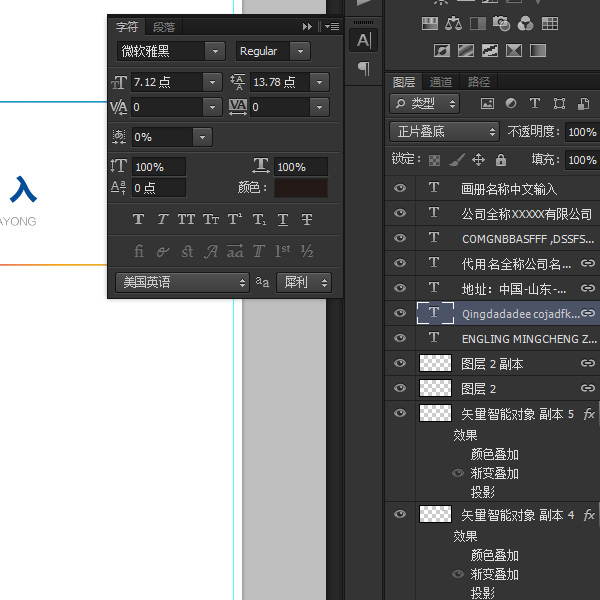Add Gradient Map adjustment icon
The height and width of the screenshot is (600, 600).
538,51
